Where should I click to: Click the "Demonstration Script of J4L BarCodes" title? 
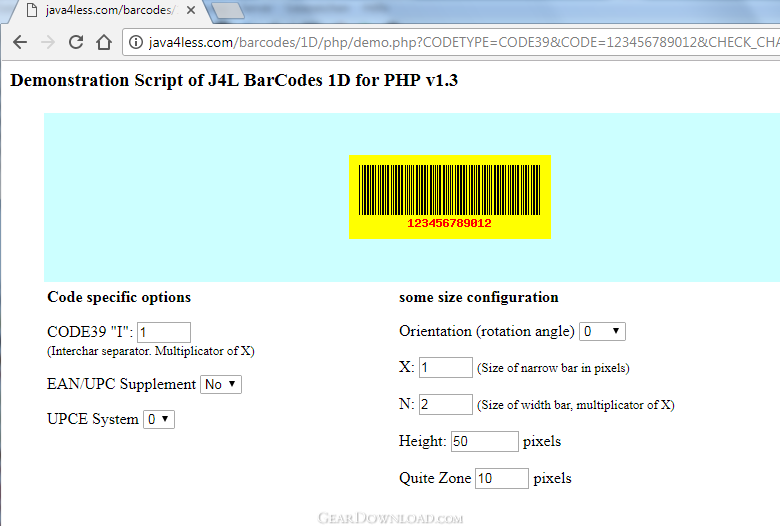[x=234, y=80]
